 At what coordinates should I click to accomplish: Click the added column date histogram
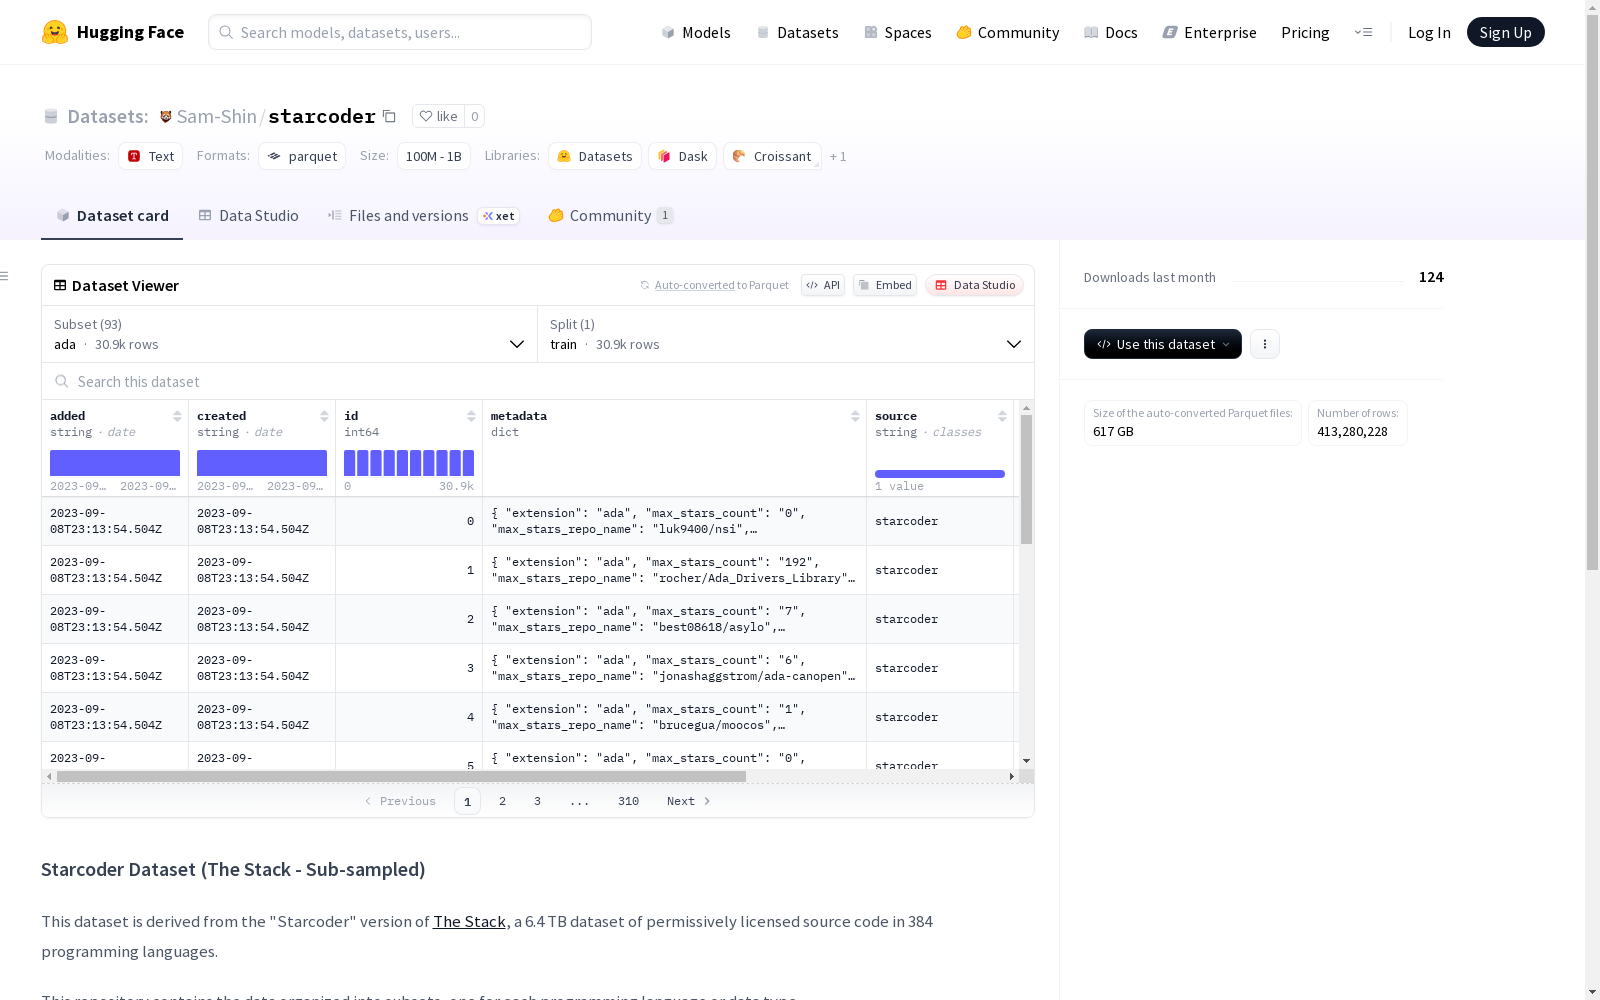click(x=115, y=463)
